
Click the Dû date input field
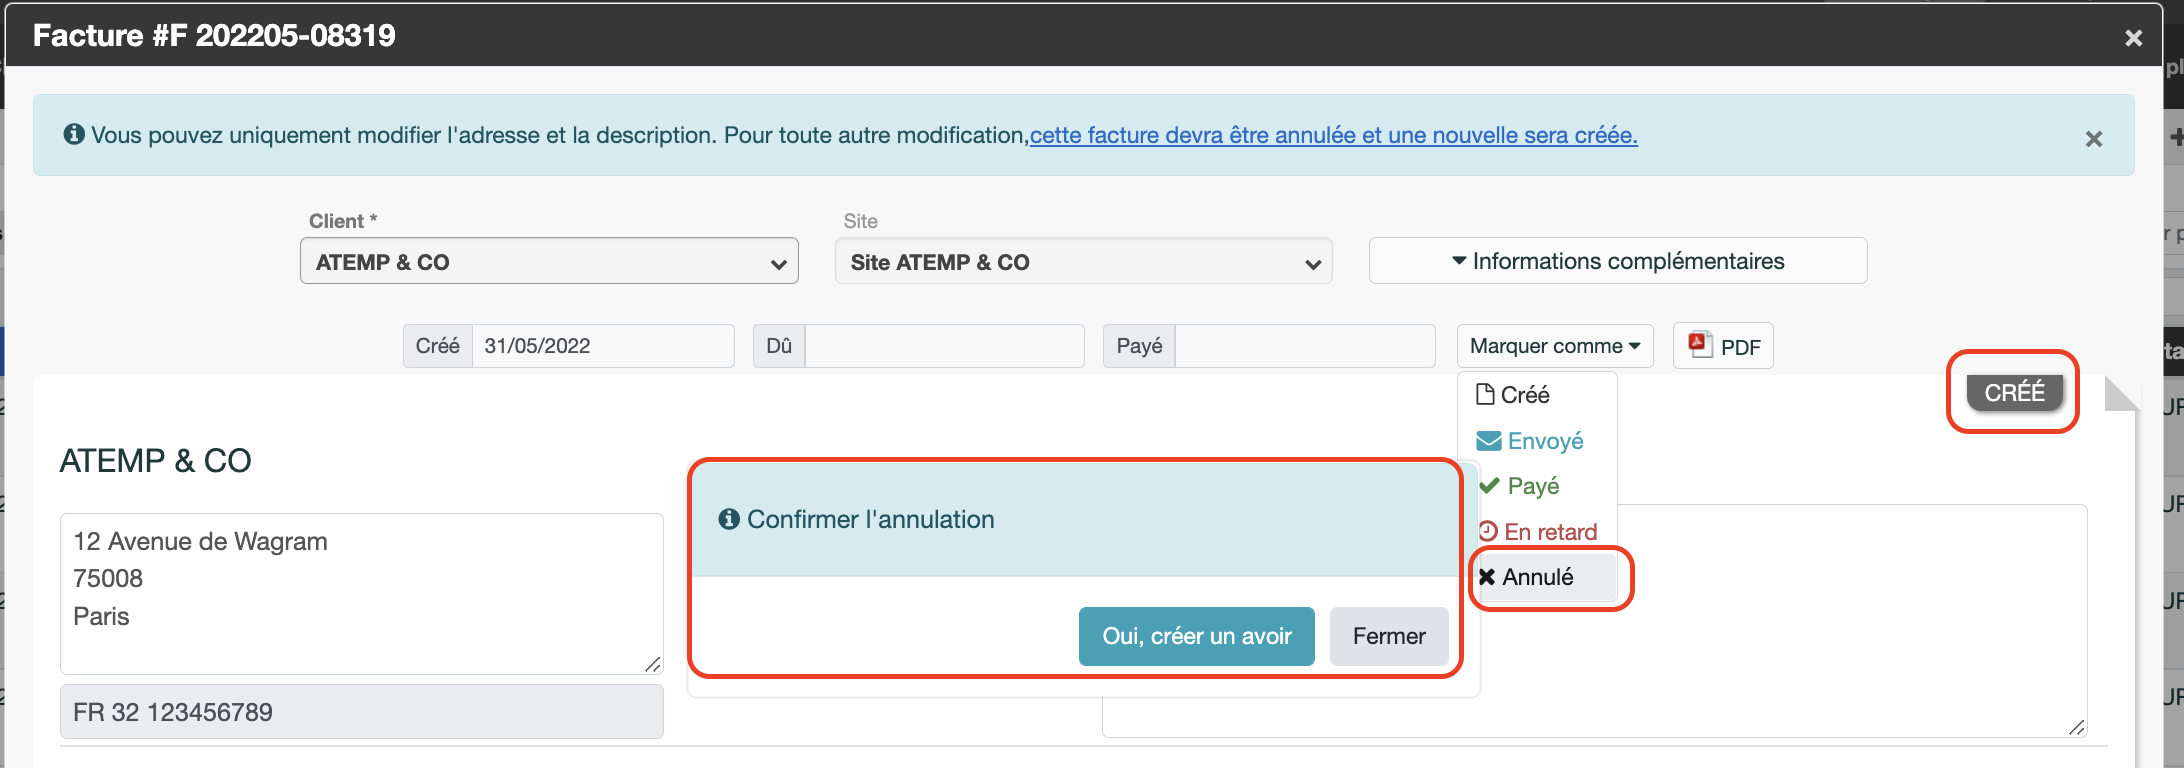(x=944, y=346)
